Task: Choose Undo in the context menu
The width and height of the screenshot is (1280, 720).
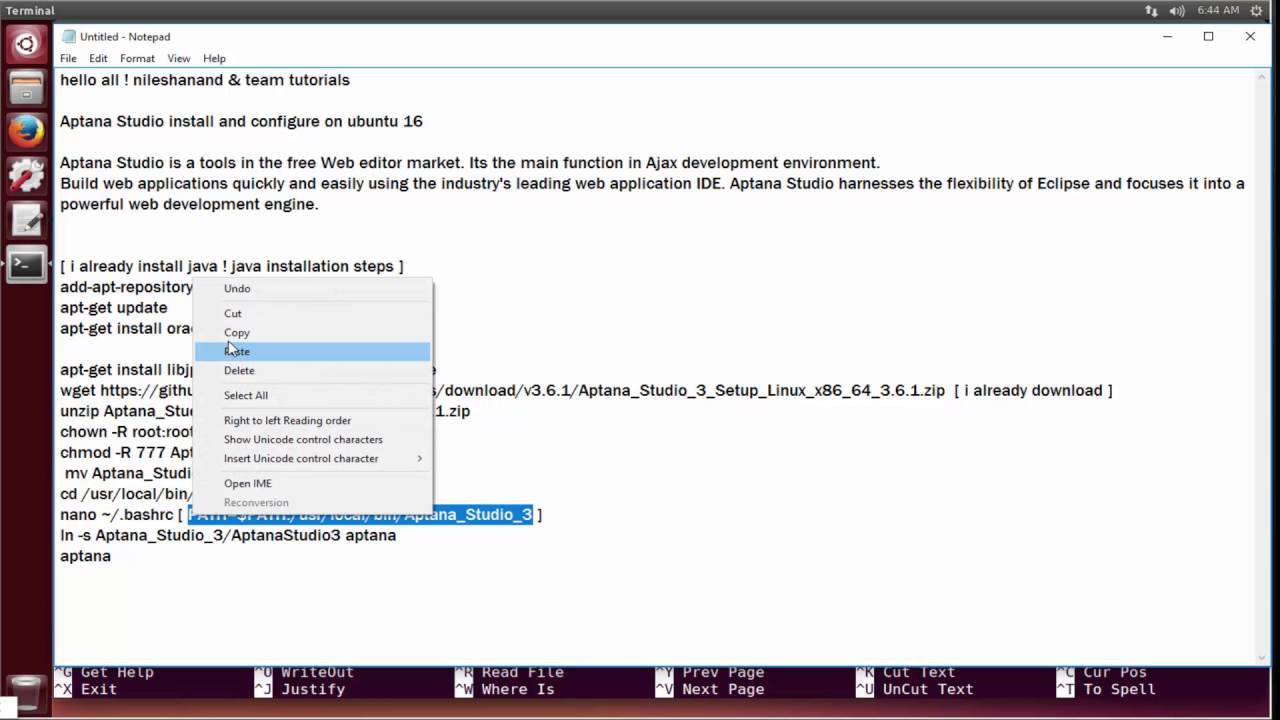Action: point(312,288)
